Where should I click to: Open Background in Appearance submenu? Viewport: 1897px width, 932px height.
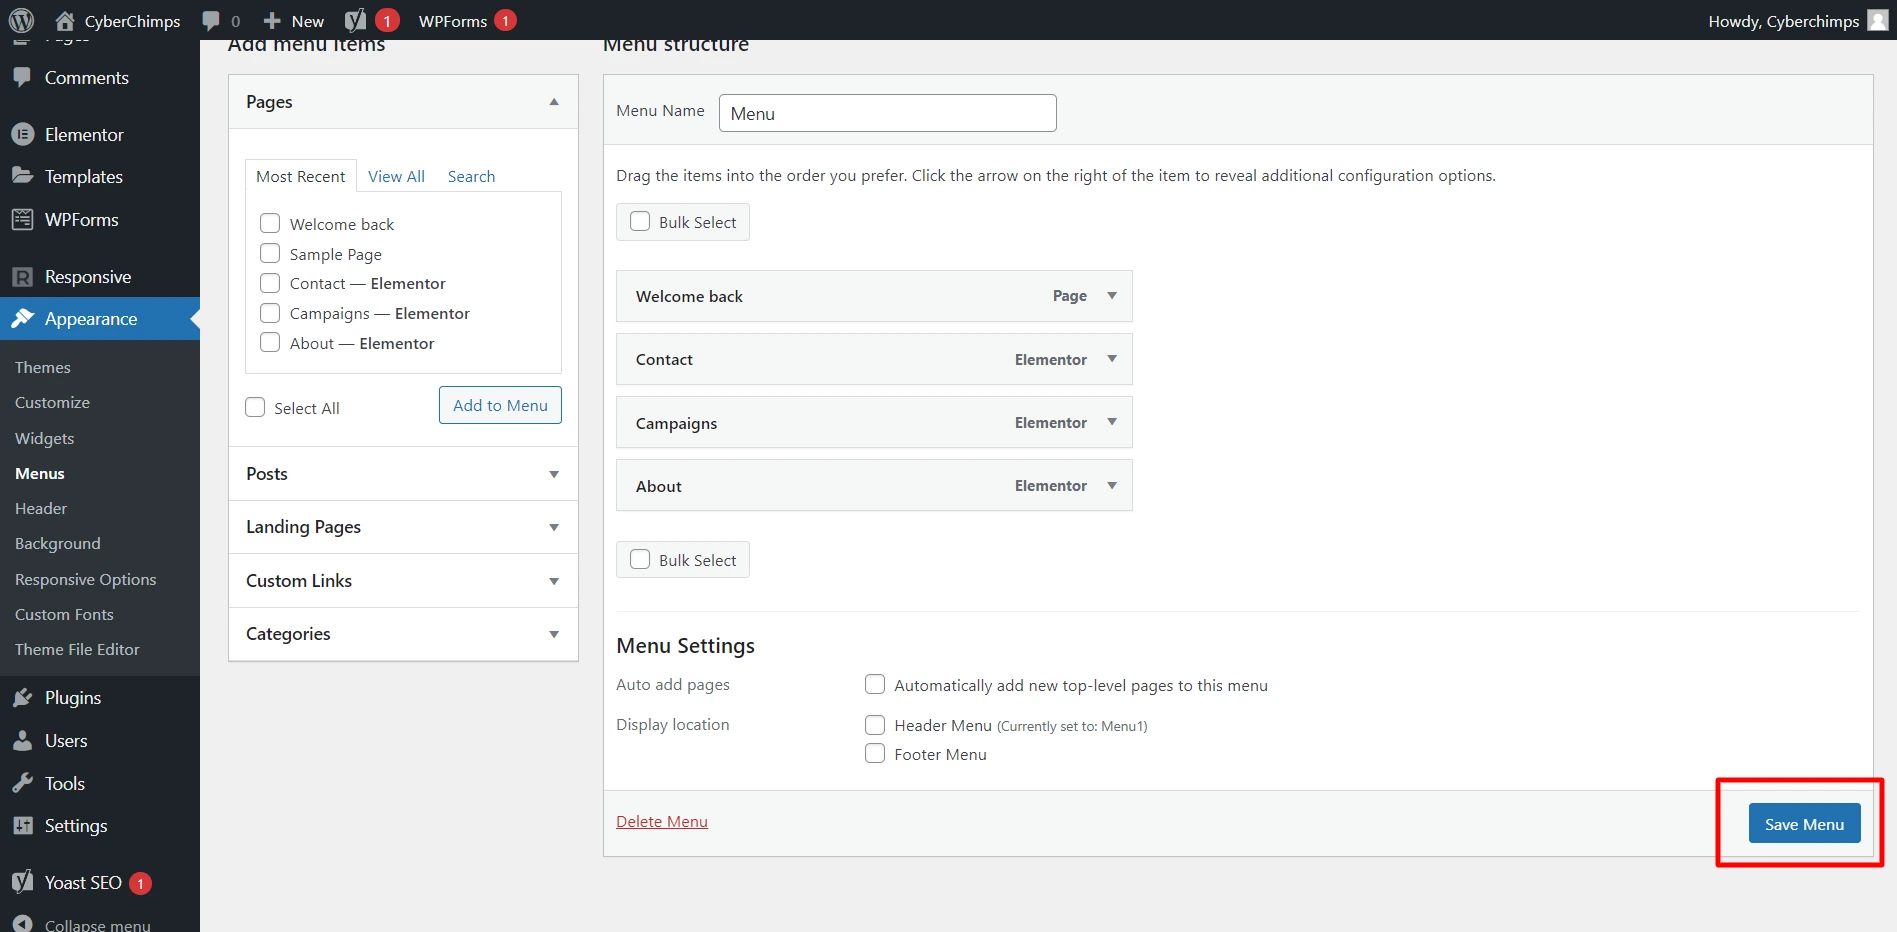pos(58,543)
